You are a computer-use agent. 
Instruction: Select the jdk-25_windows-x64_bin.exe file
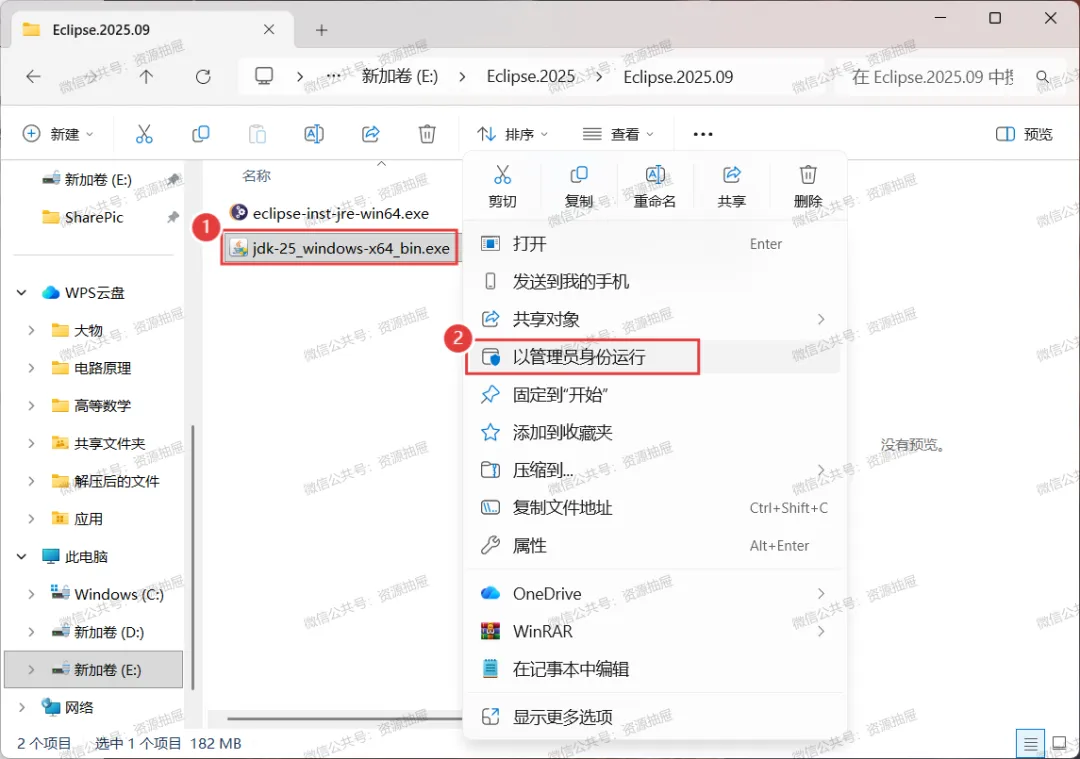340,248
